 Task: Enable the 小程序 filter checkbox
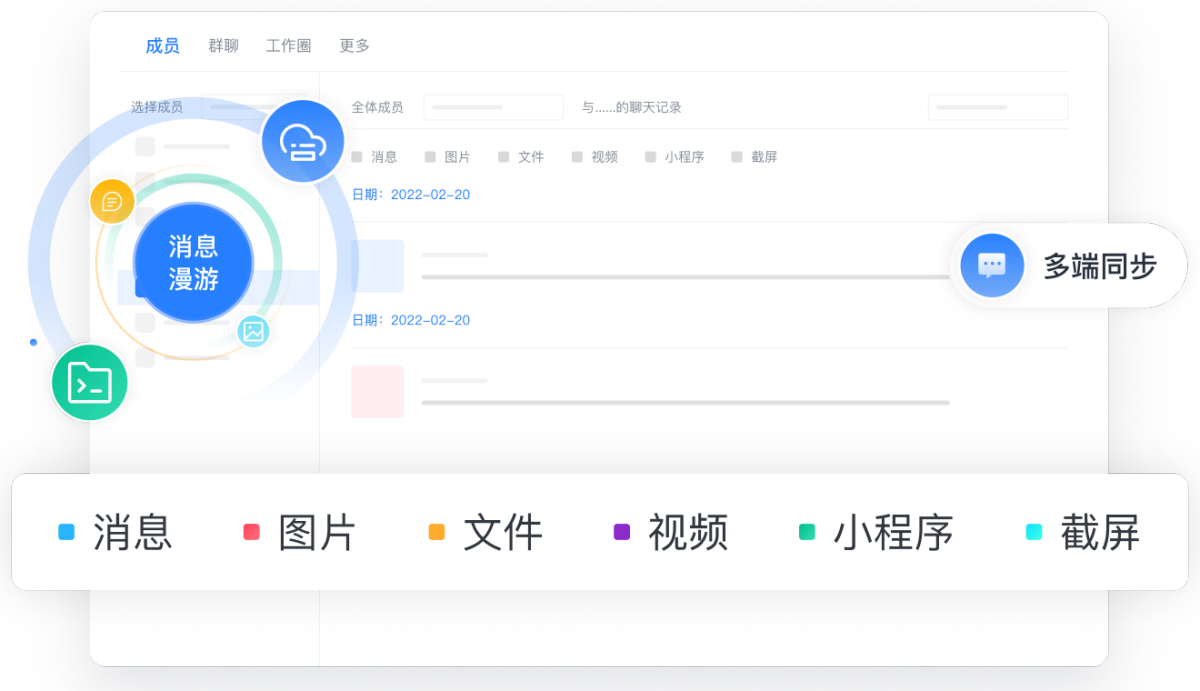coord(650,157)
